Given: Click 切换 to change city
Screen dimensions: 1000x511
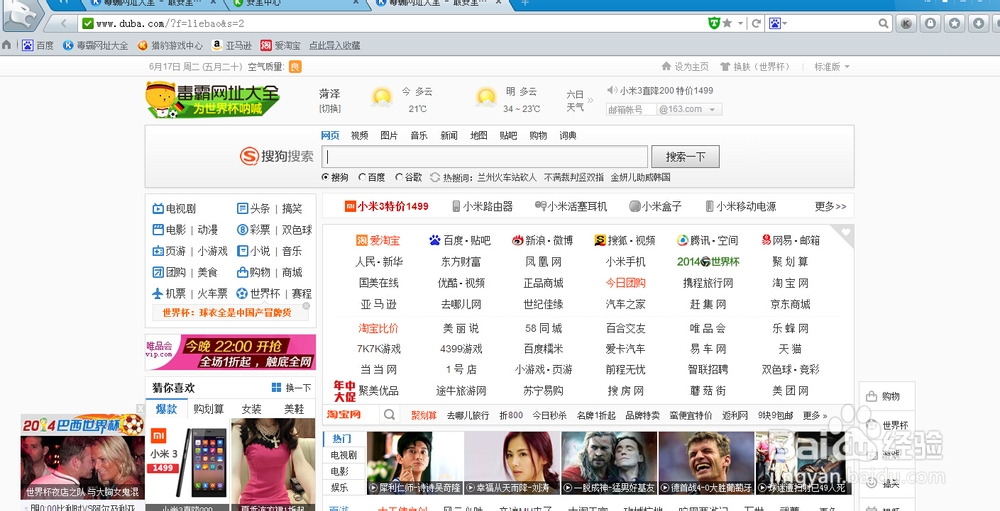Looking at the screenshot, I should click(330, 108).
